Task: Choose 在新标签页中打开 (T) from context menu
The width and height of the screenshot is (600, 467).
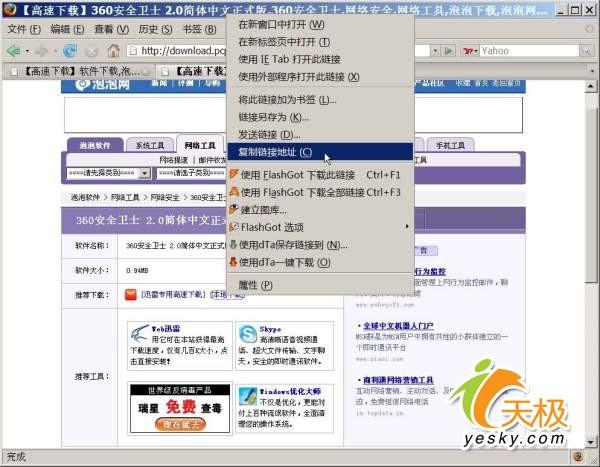Action: pos(320,42)
